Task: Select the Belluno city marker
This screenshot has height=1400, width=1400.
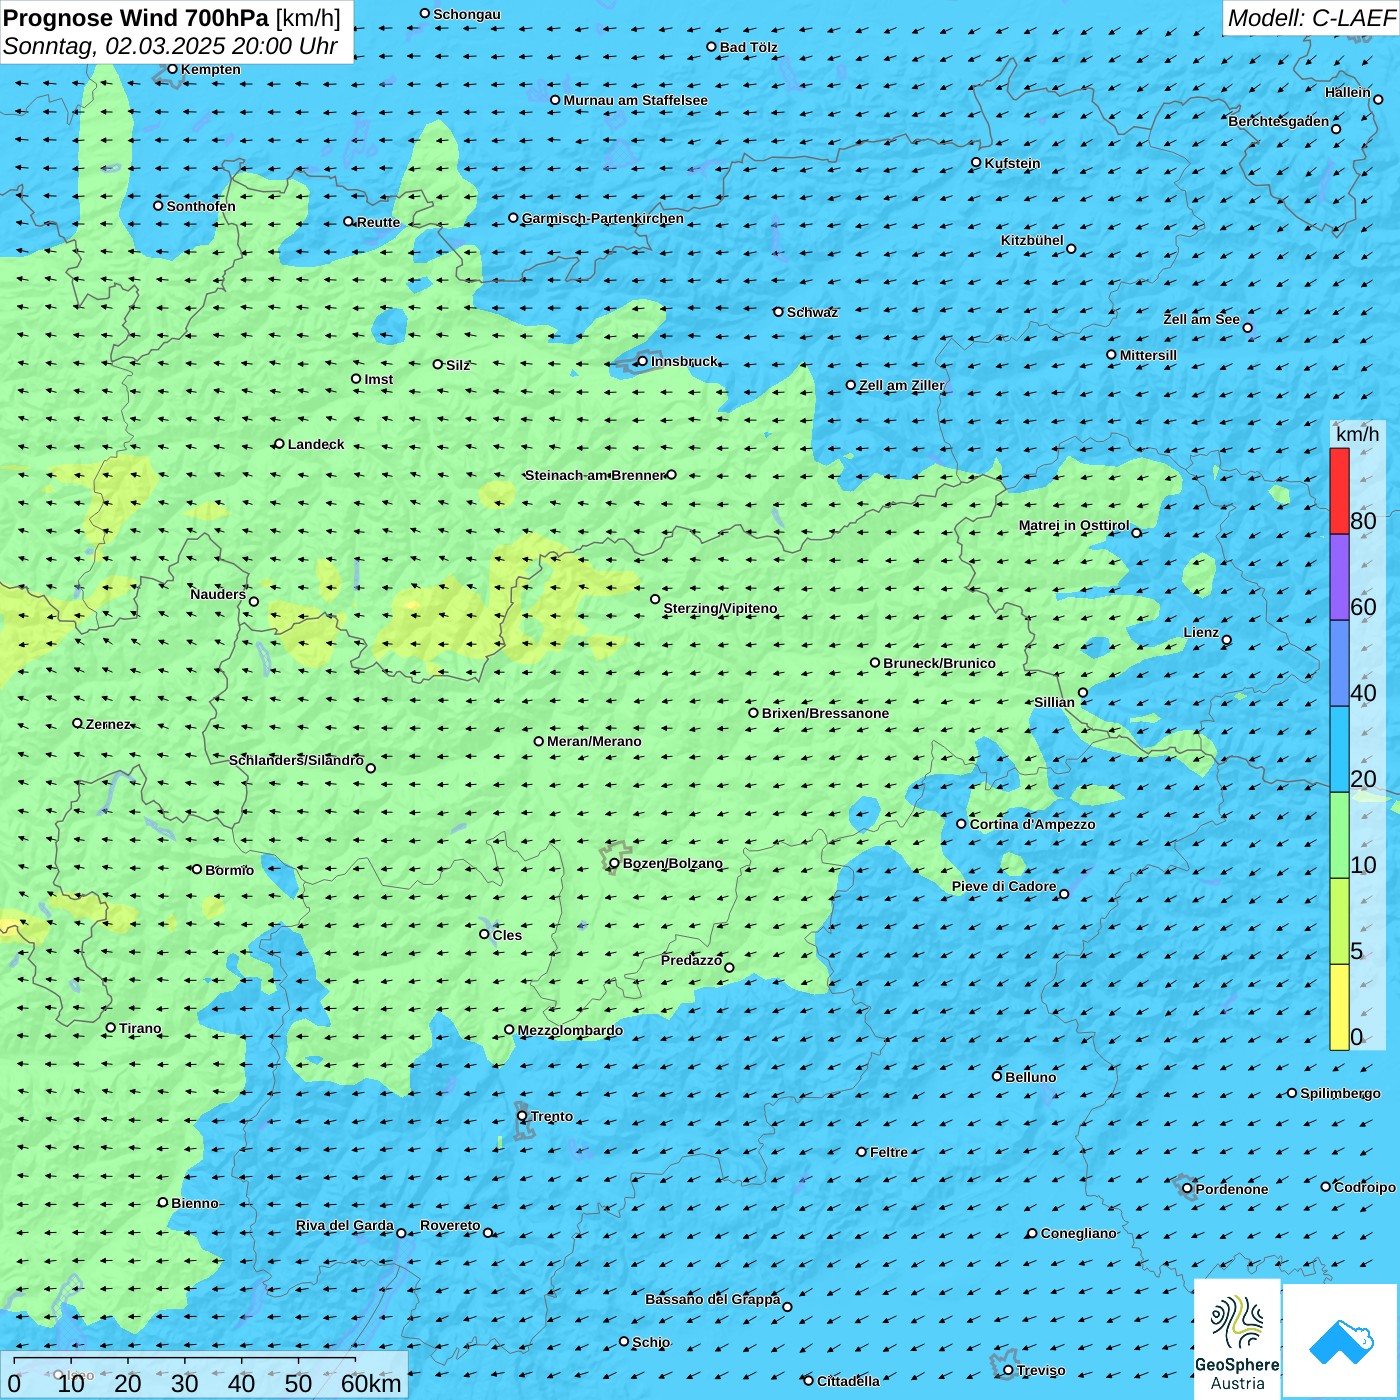Action: 996,1076
